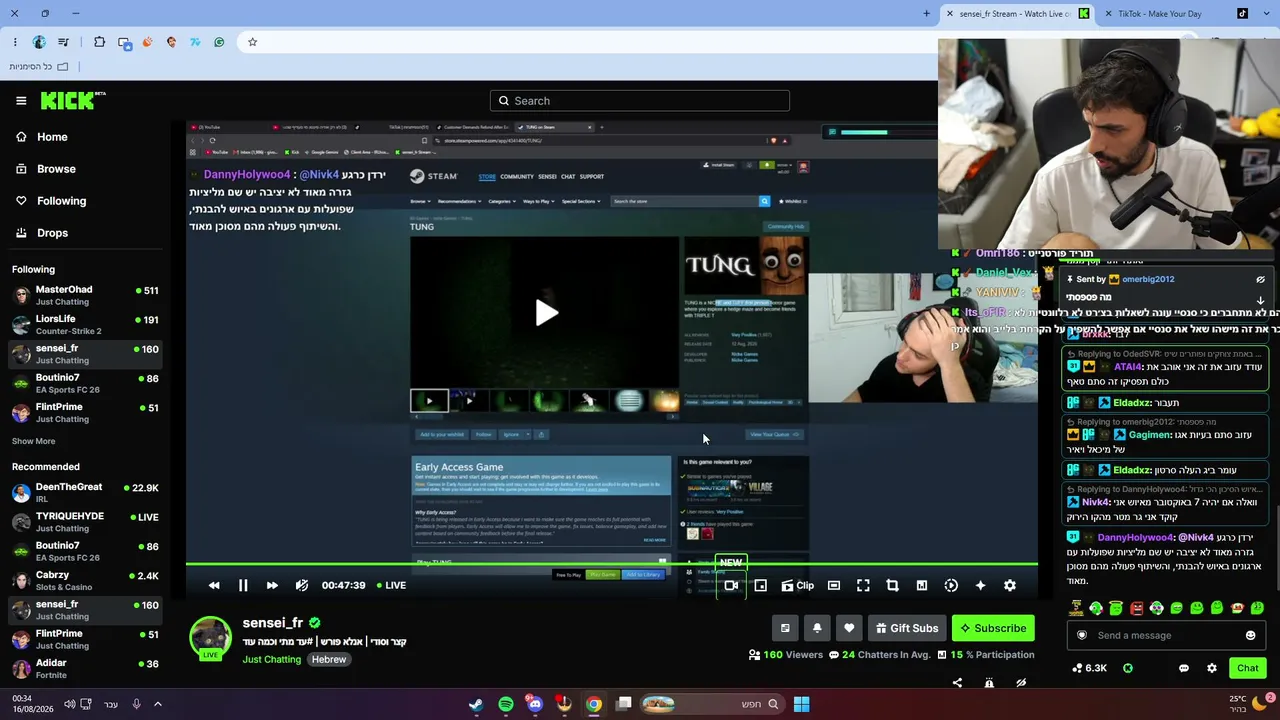
Task: Open MasterOhad's followed channel
Action: (x=85, y=295)
